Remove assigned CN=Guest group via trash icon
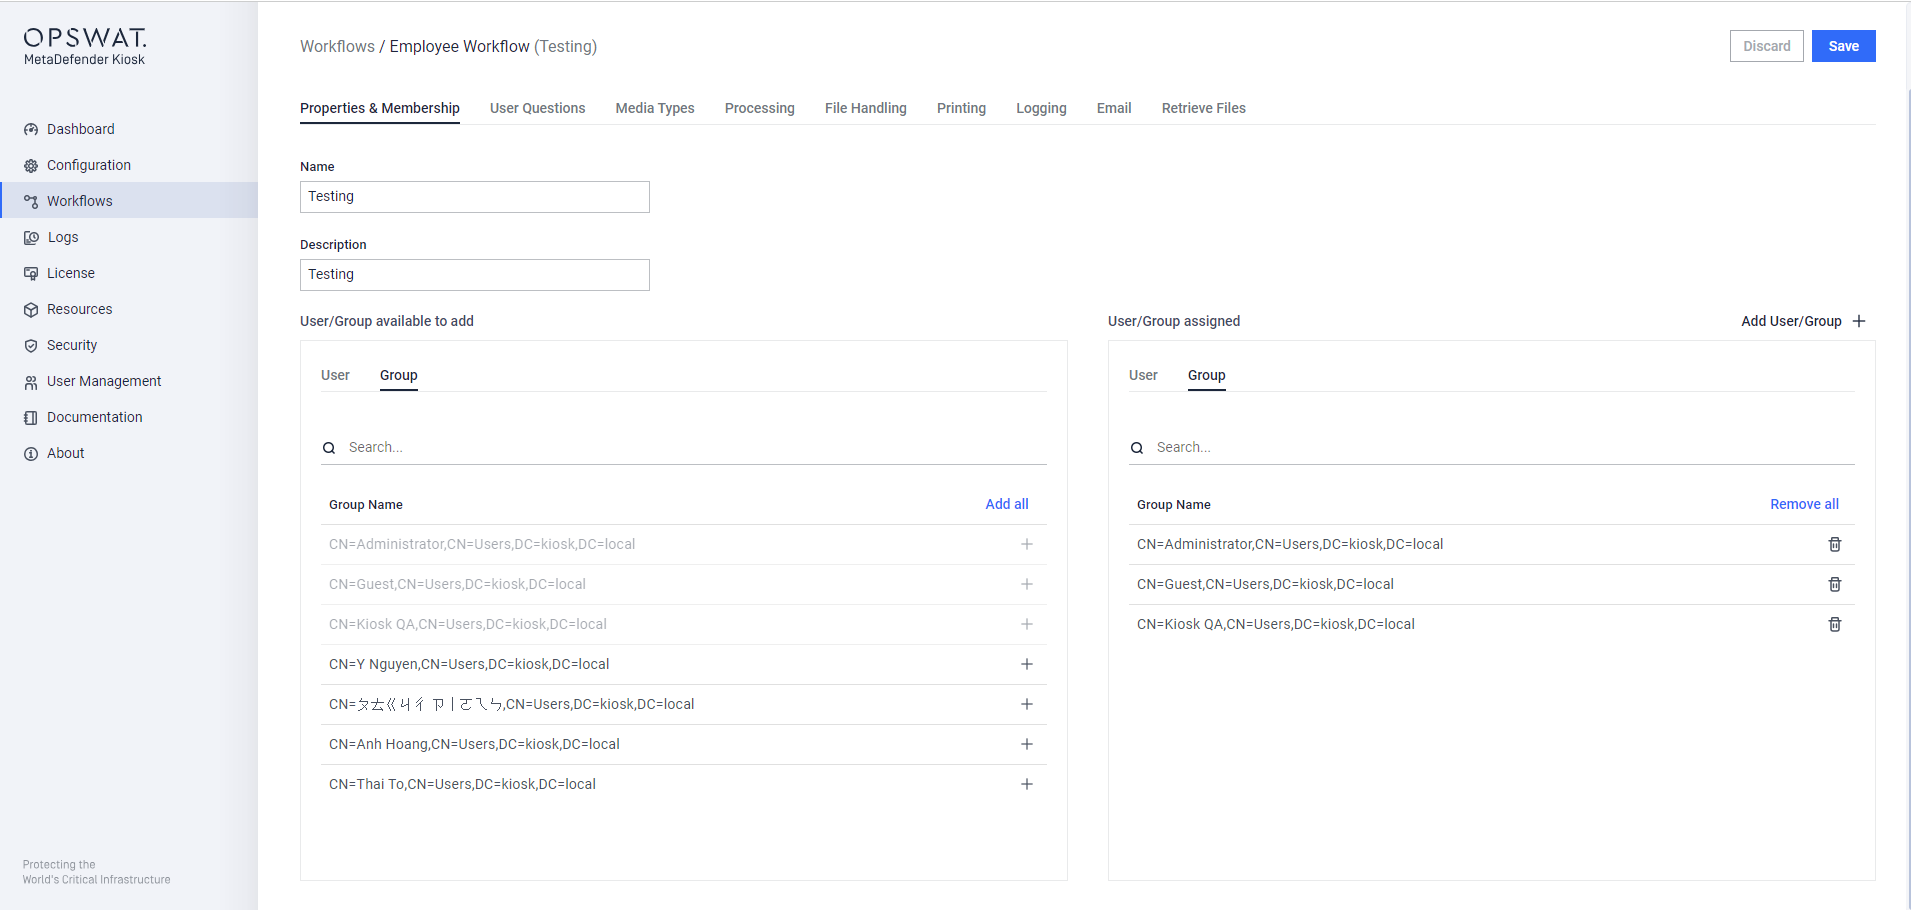Viewport: 1911px width, 910px height. [x=1835, y=584]
